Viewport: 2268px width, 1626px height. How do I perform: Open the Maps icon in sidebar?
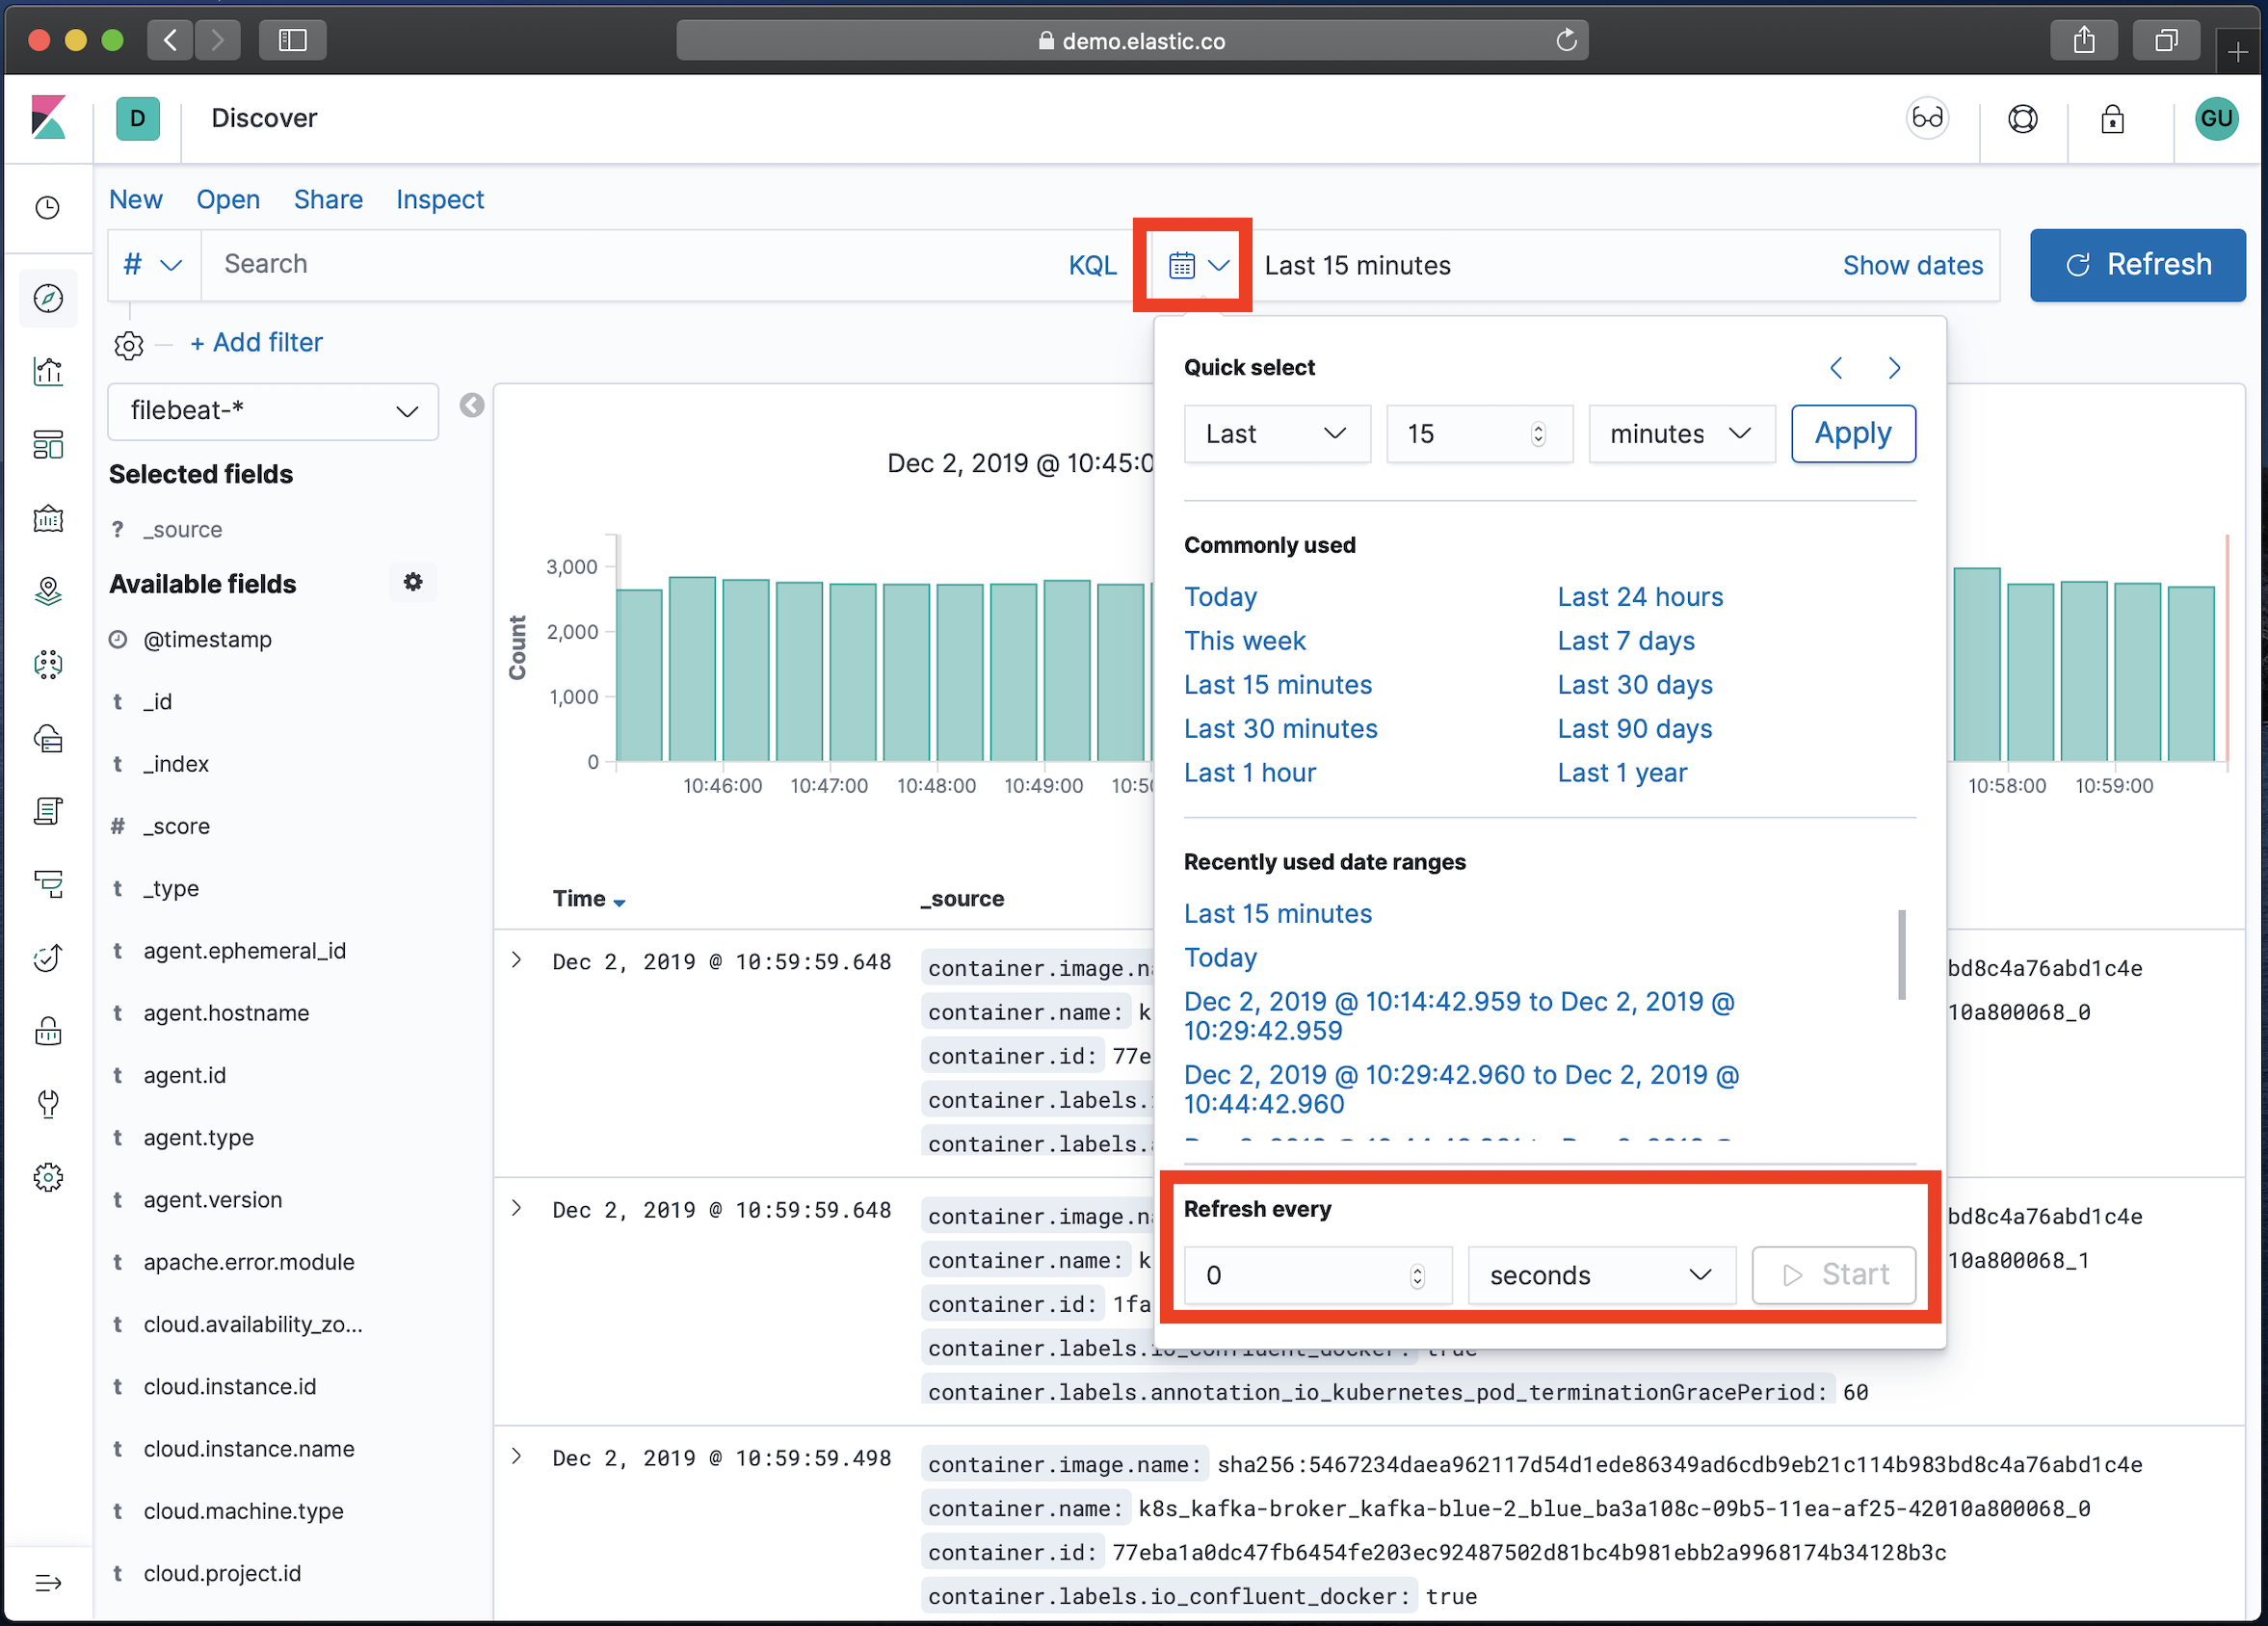(x=48, y=591)
